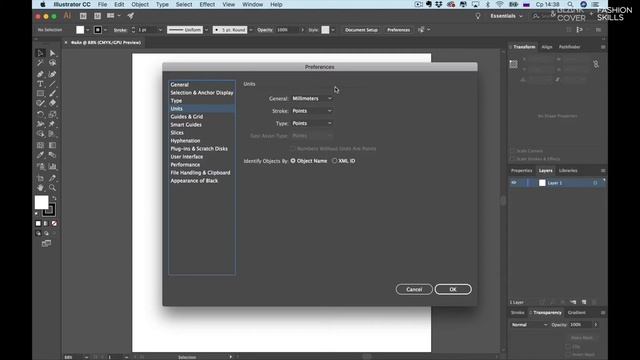The width and height of the screenshot is (640, 360).
Task: Open the Effect menu
Action: pos(207,4)
